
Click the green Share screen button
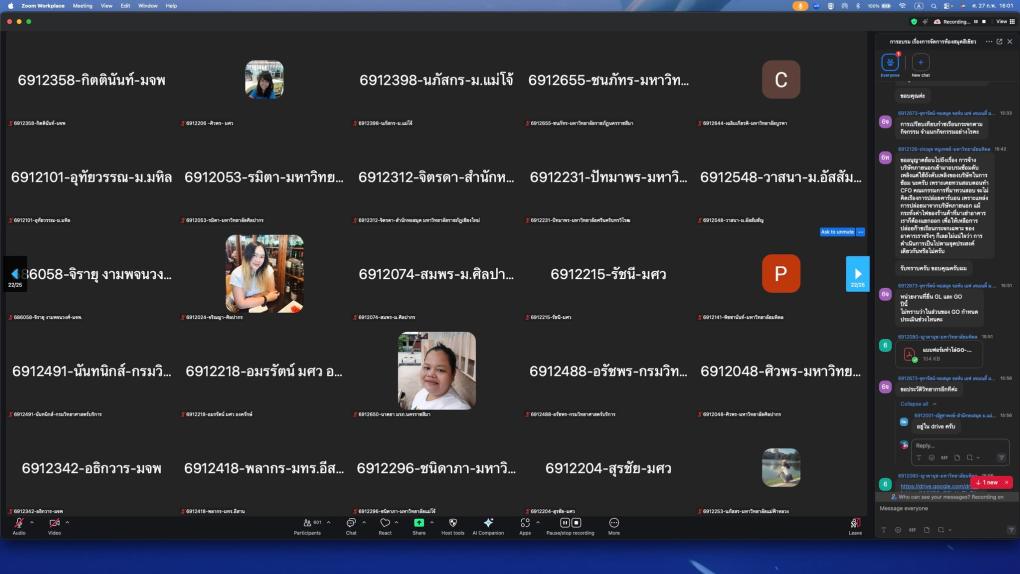pyautogui.click(x=418, y=523)
